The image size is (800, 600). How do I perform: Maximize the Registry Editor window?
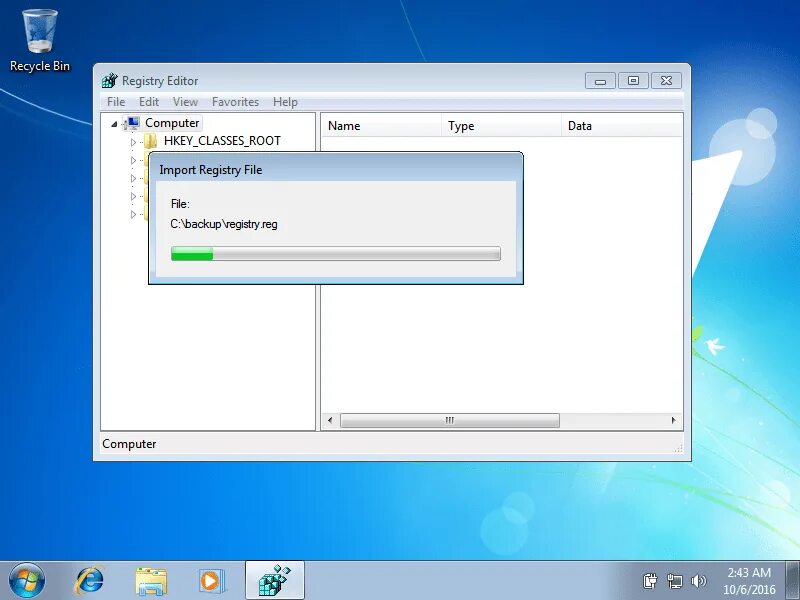[x=633, y=81]
